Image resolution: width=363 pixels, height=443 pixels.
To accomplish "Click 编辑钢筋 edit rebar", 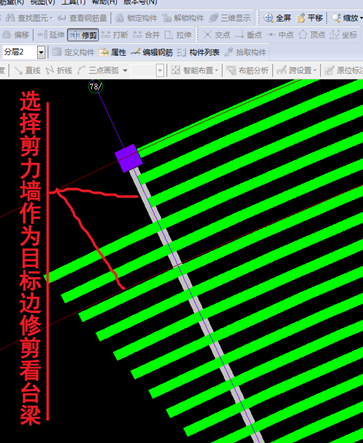I will tap(152, 52).
